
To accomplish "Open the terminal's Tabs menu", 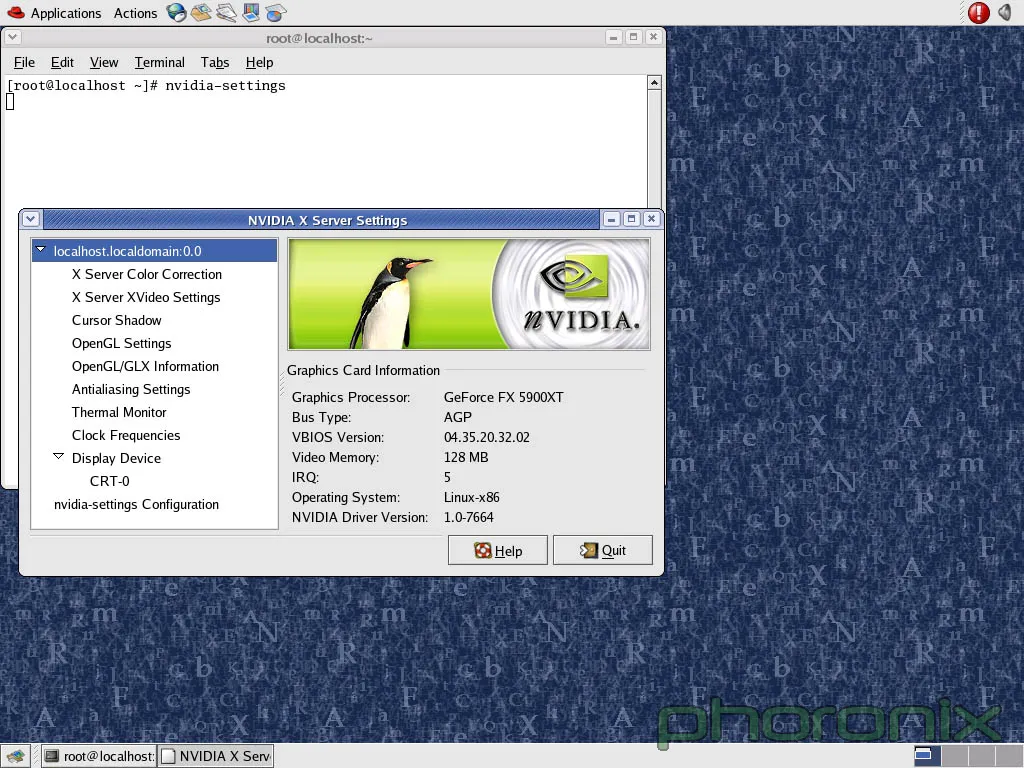I will pyautogui.click(x=215, y=62).
